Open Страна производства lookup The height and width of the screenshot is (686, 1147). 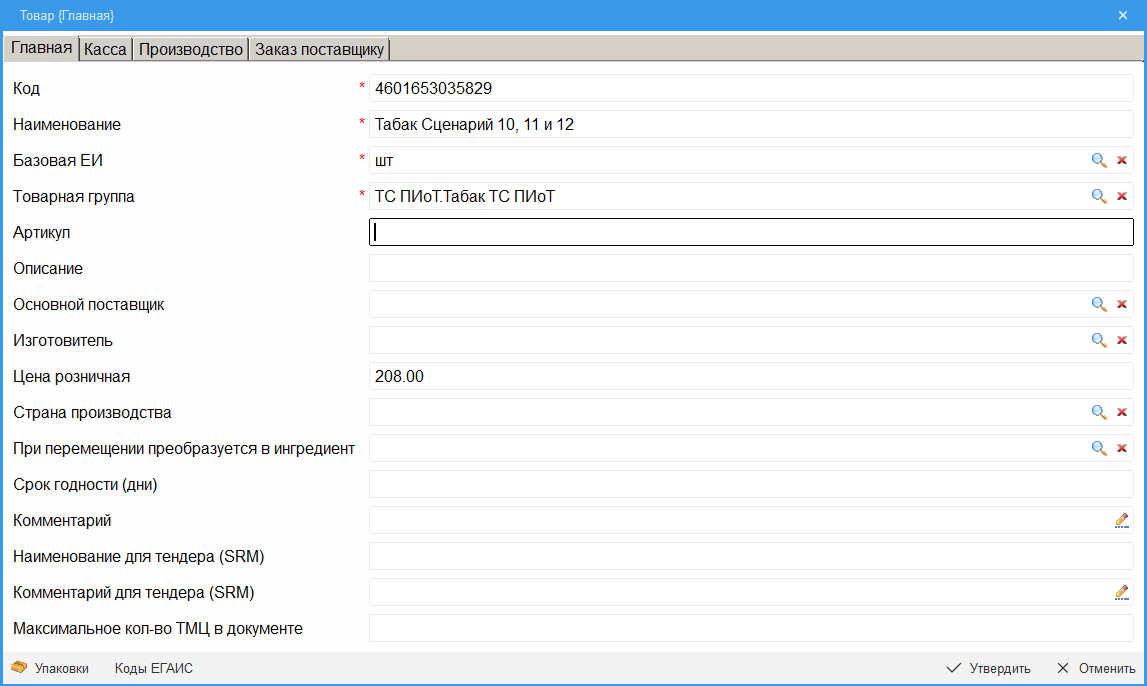click(1098, 412)
